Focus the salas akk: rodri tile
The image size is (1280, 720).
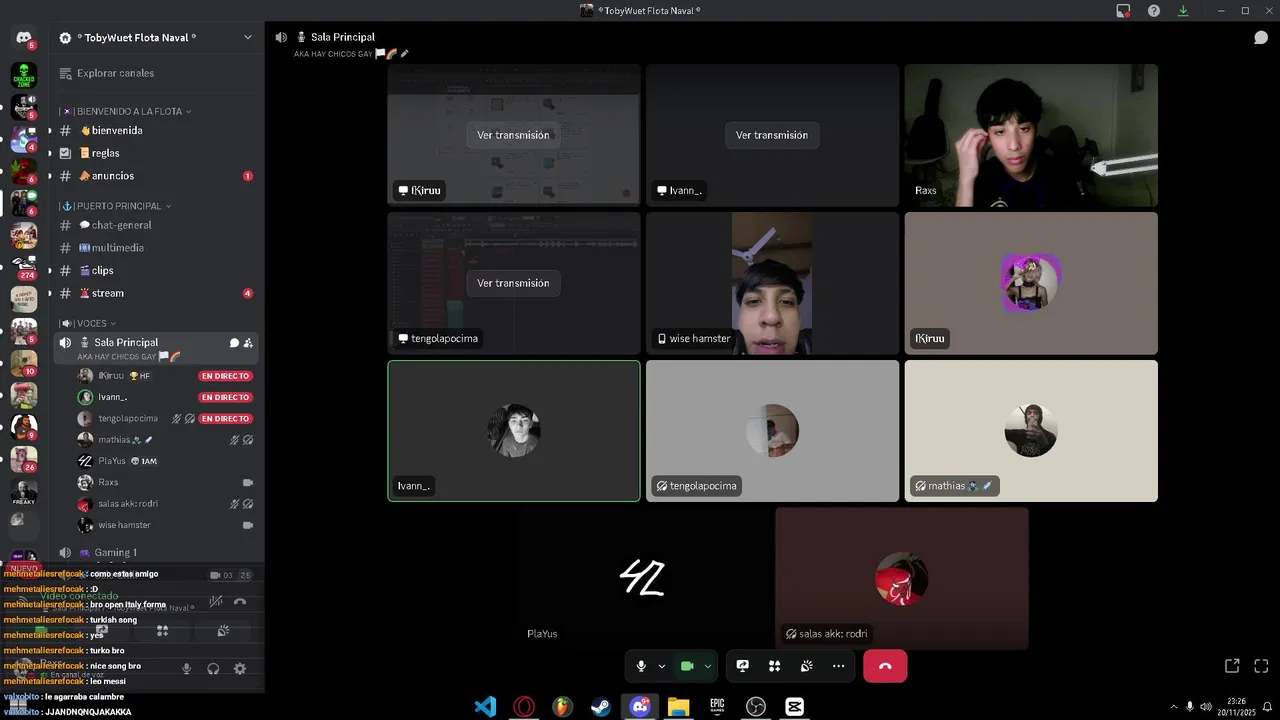(902, 579)
